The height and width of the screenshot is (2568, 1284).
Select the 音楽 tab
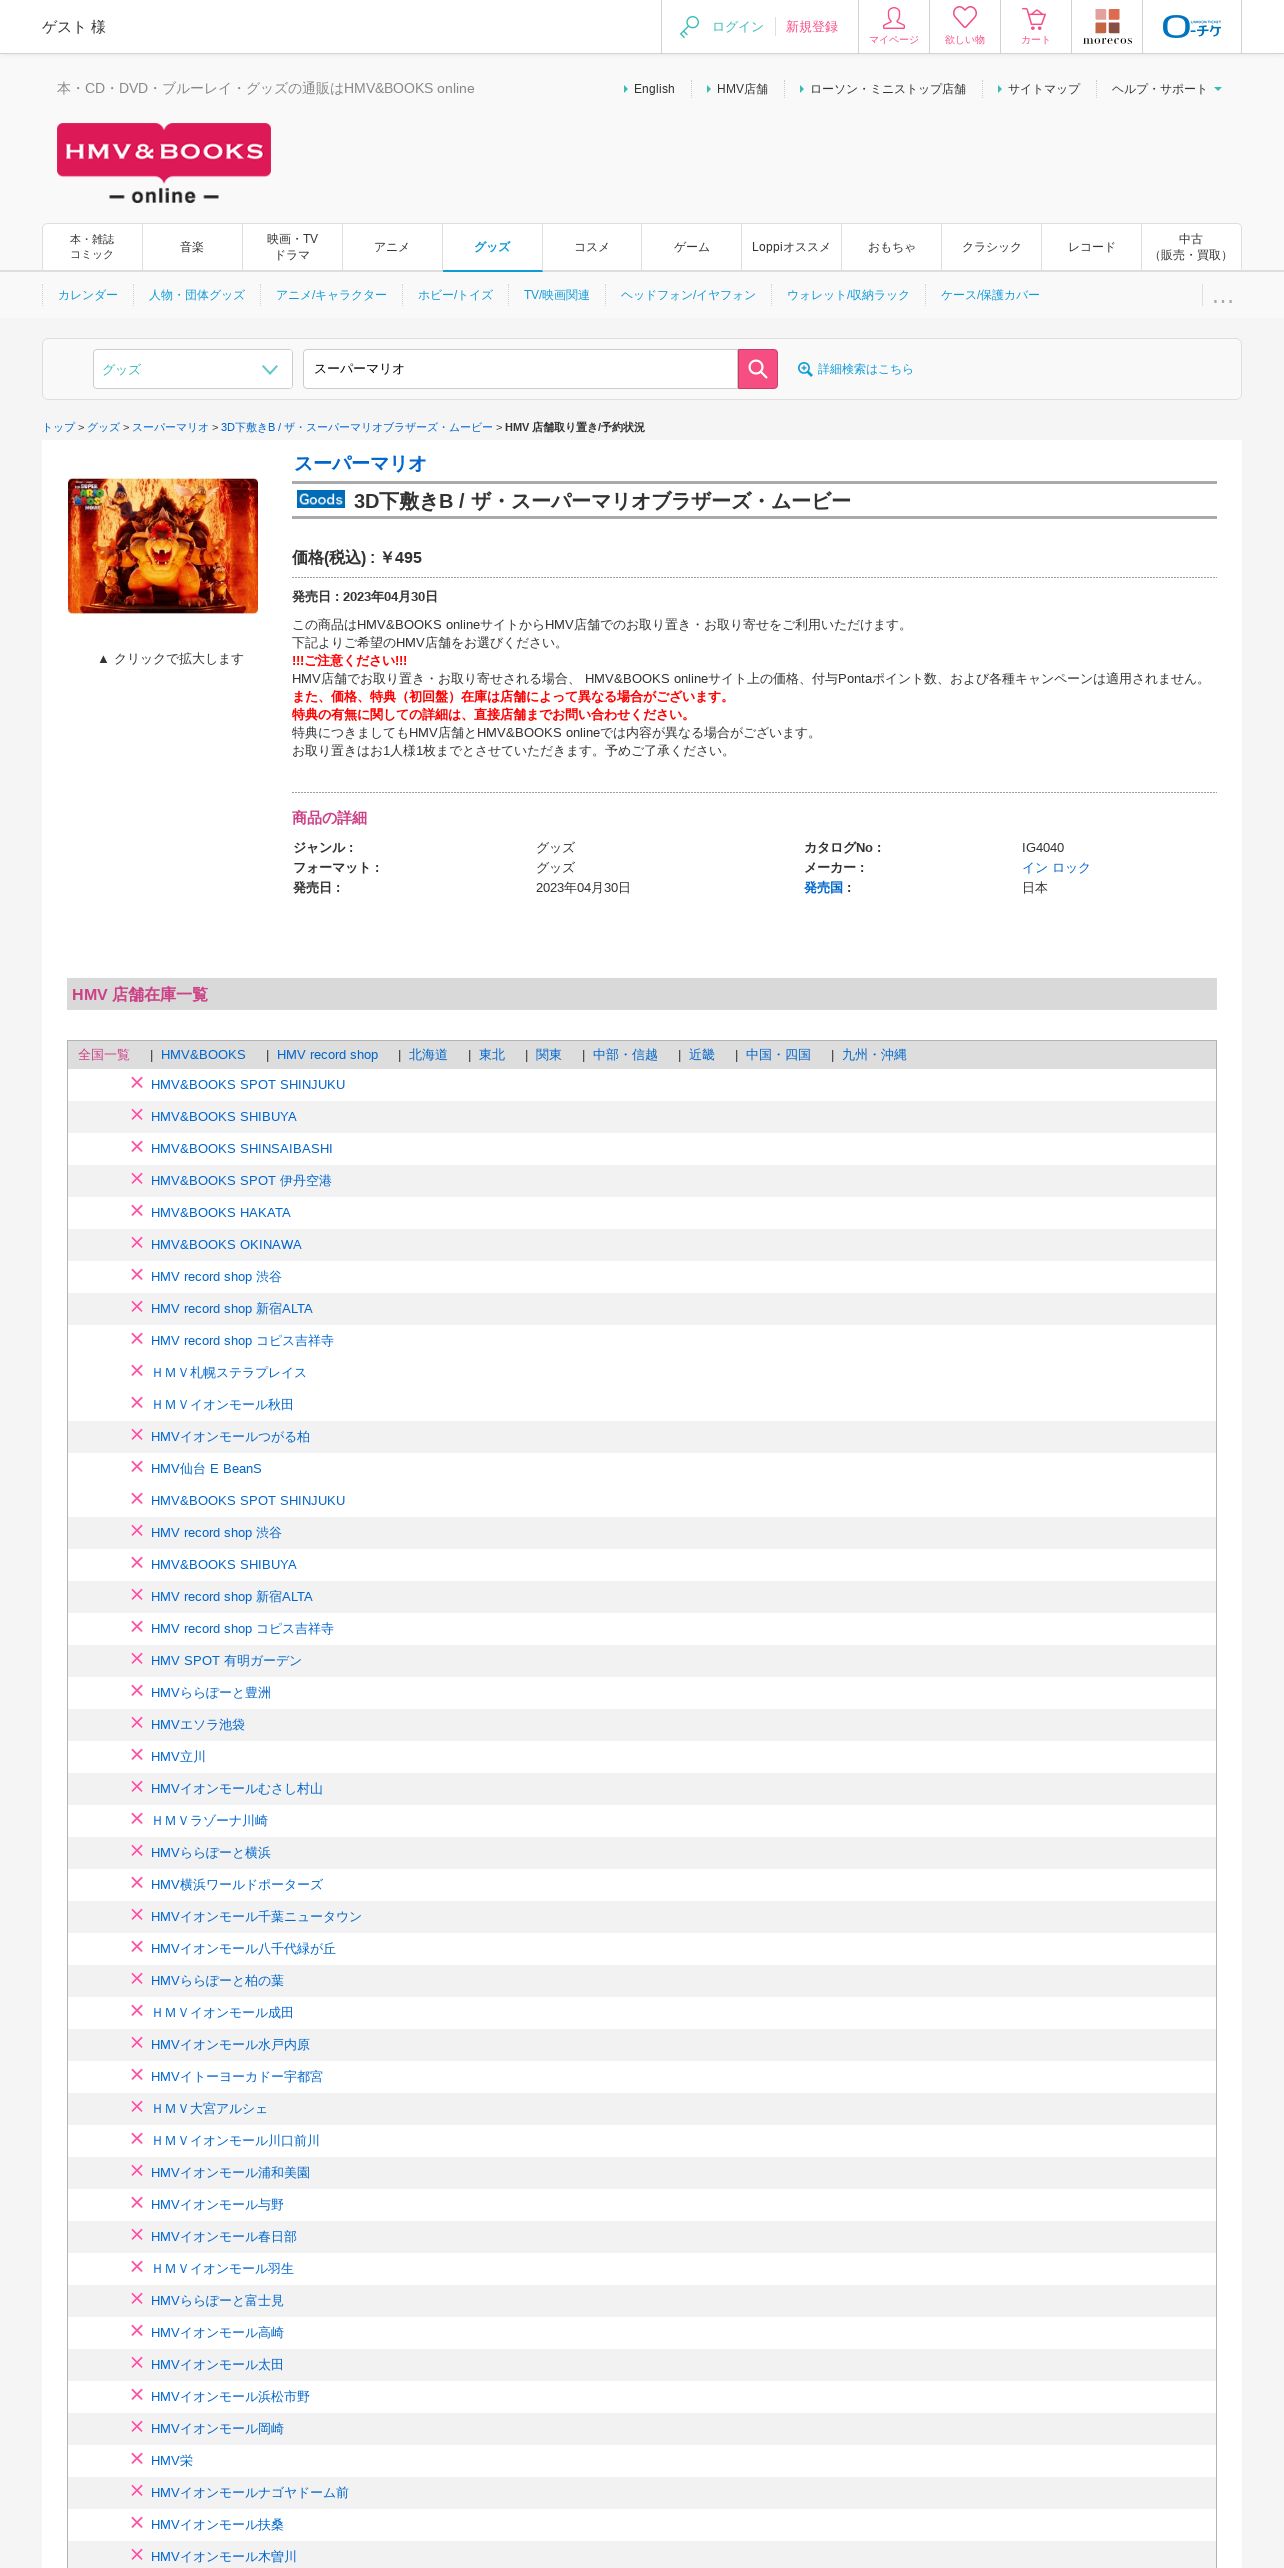(x=192, y=247)
